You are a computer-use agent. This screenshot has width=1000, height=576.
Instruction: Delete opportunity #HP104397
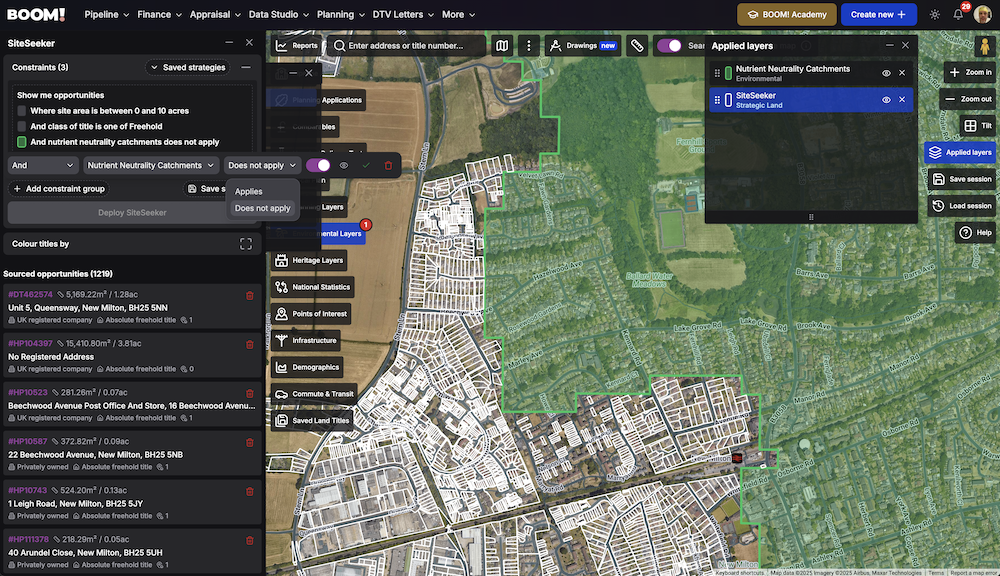[249, 344]
